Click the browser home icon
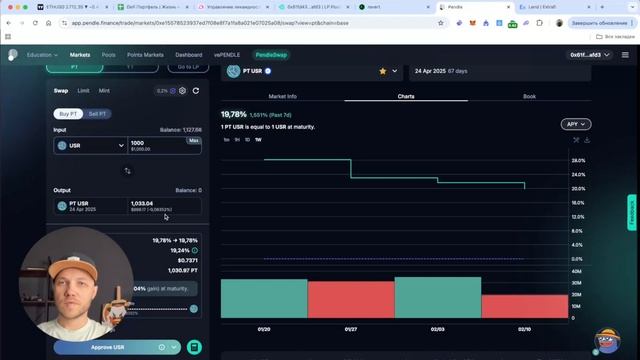 click(x=49, y=23)
